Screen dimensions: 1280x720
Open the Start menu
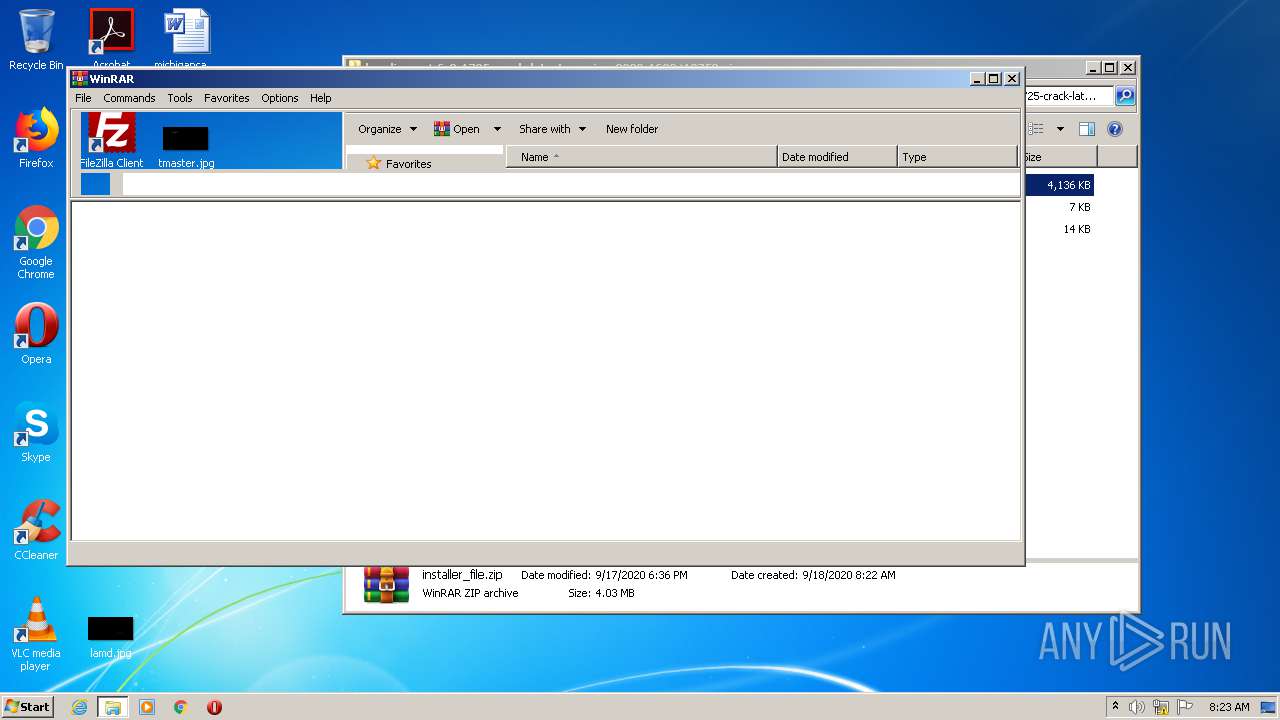coord(28,706)
